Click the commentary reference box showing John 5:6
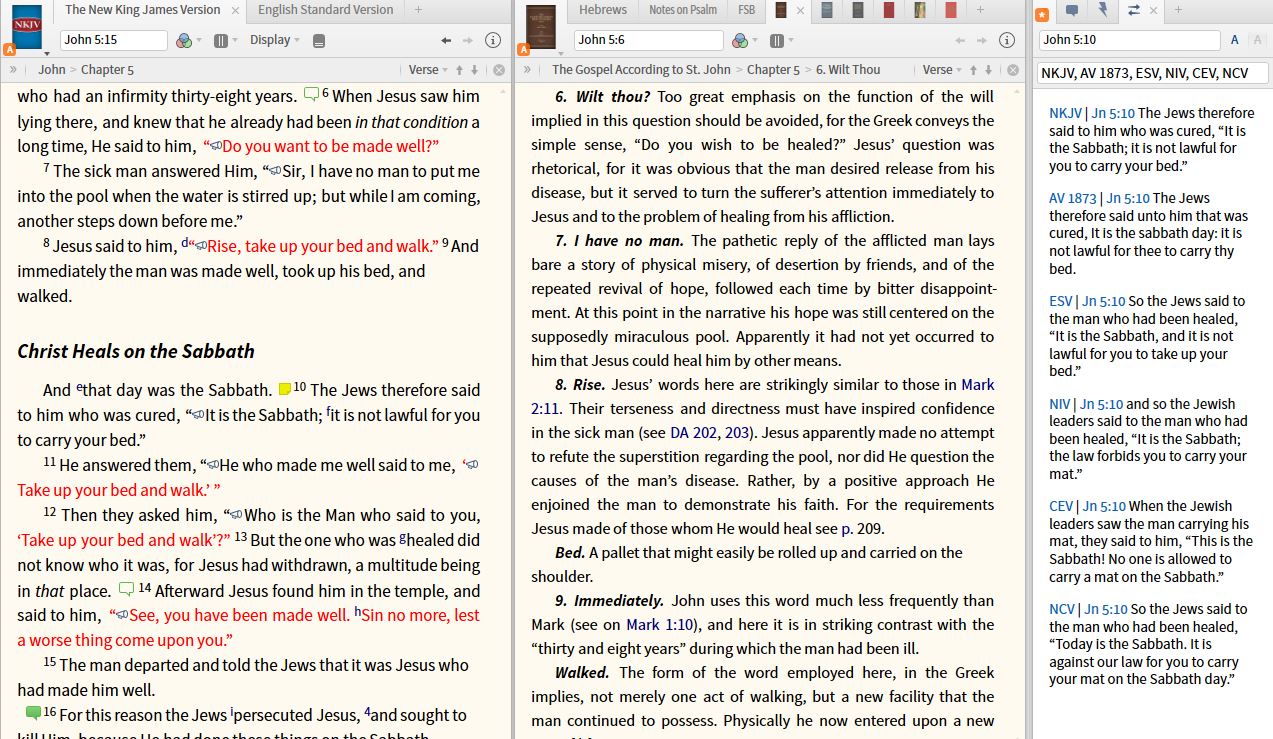The image size is (1273, 739). [x=648, y=40]
